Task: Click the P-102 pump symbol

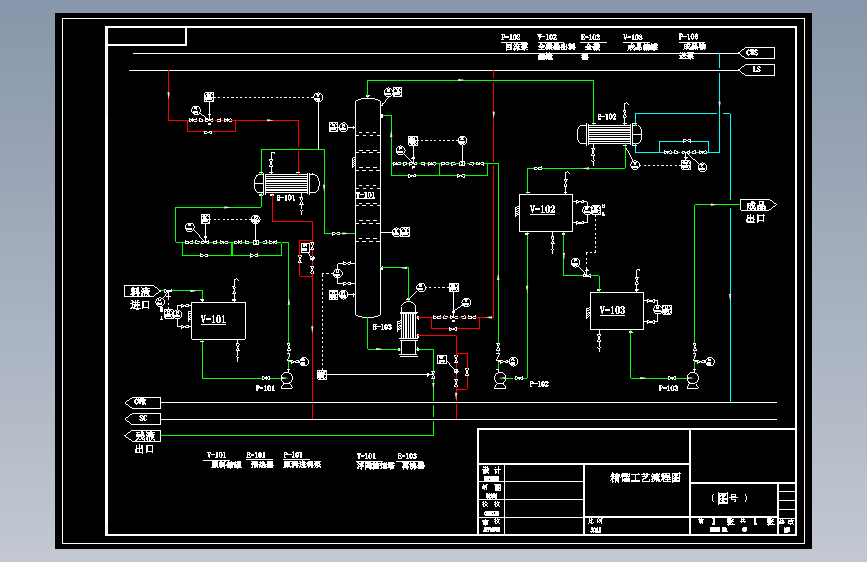Action: [x=500, y=379]
